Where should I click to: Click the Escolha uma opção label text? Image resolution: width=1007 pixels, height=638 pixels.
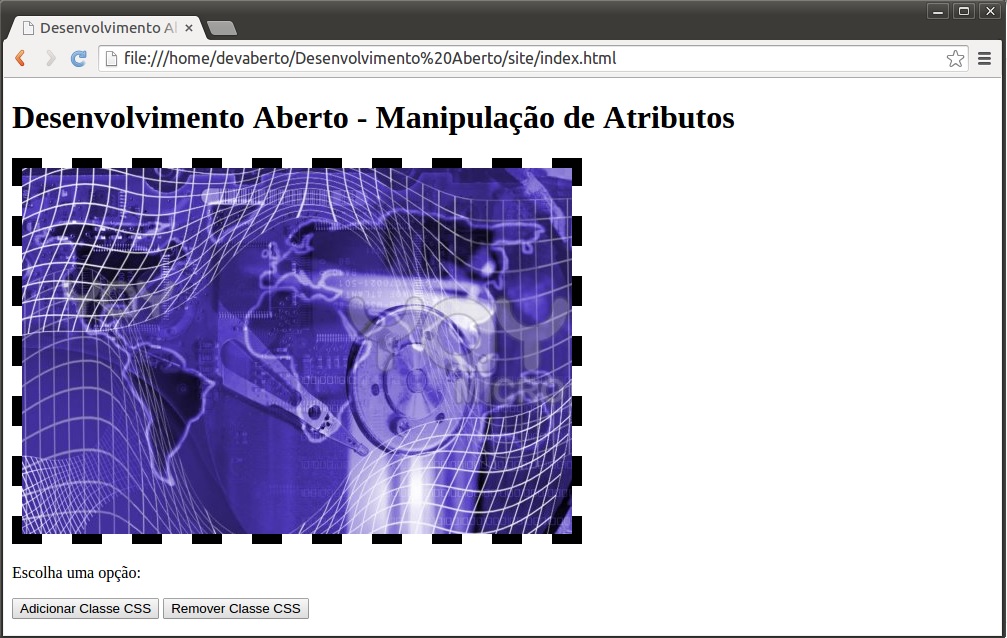[x=76, y=573]
